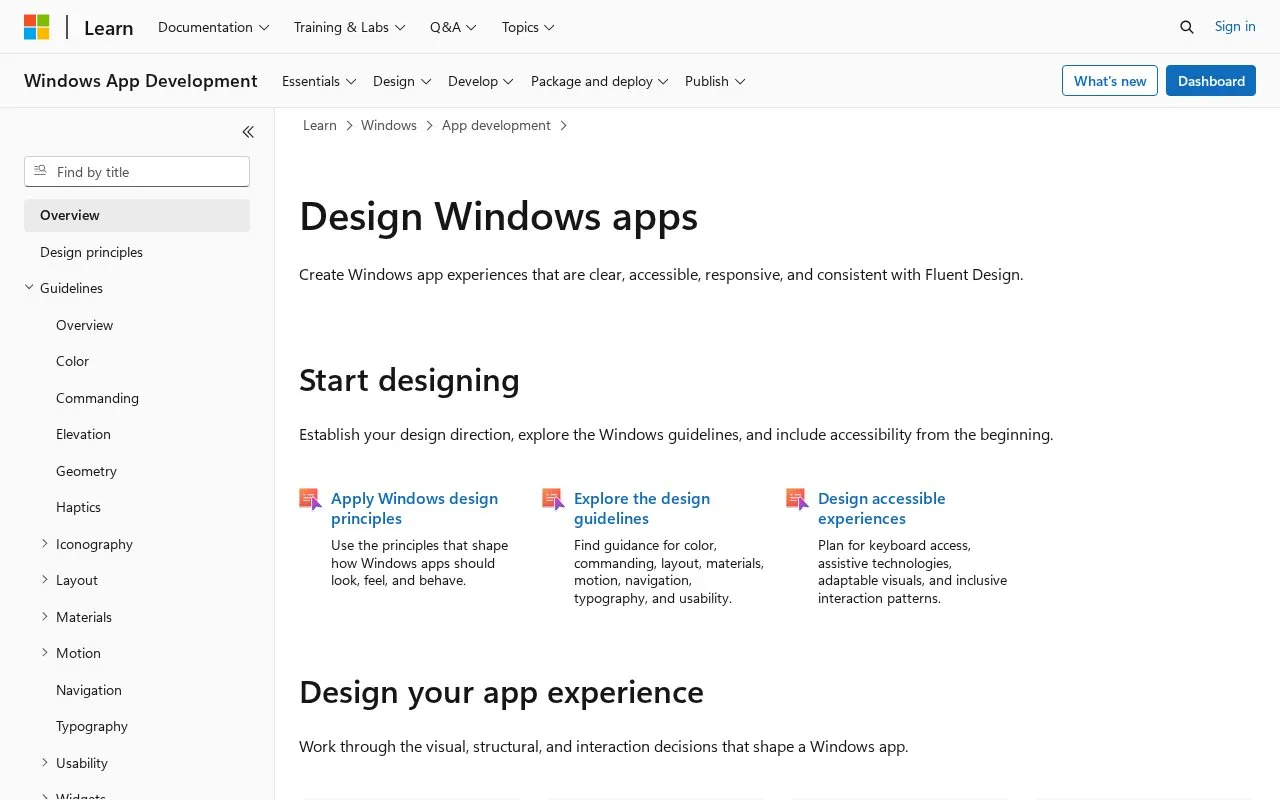Expand the Usability tree node
Viewport: 1280px width, 800px height.
coord(45,762)
